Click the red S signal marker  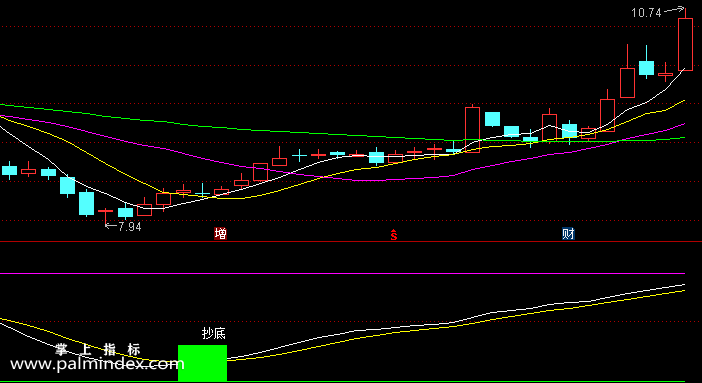(x=394, y=234)
